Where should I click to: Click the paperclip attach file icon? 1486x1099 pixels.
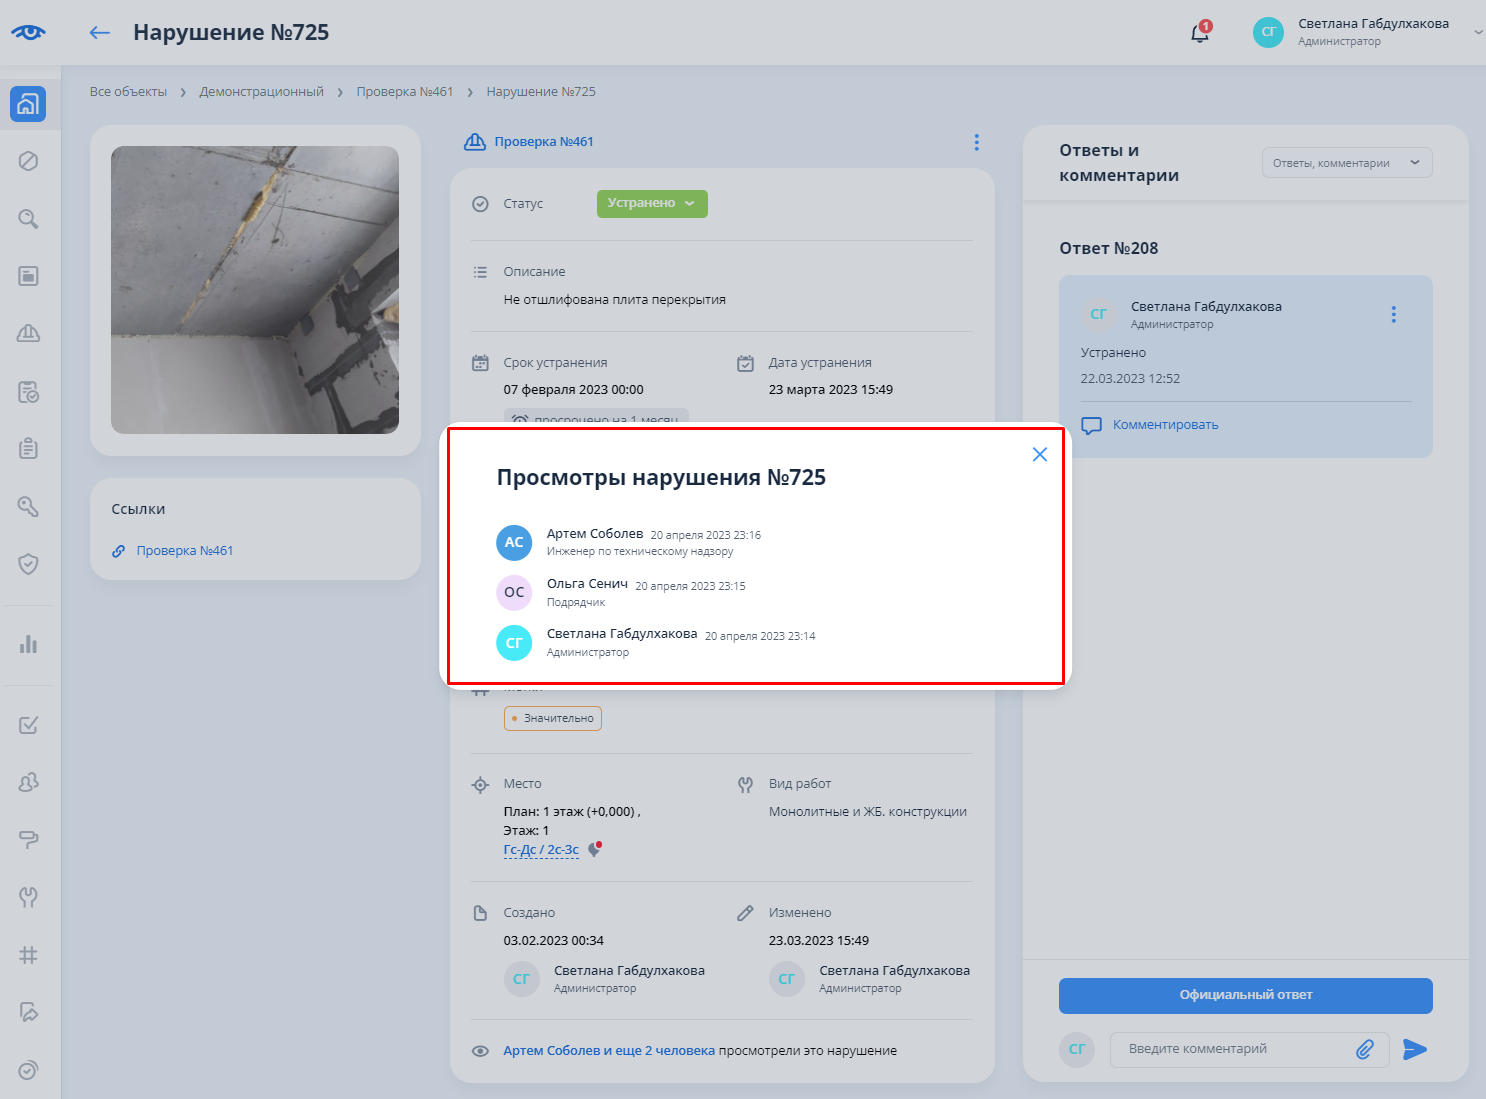tap(1364, 1049)
